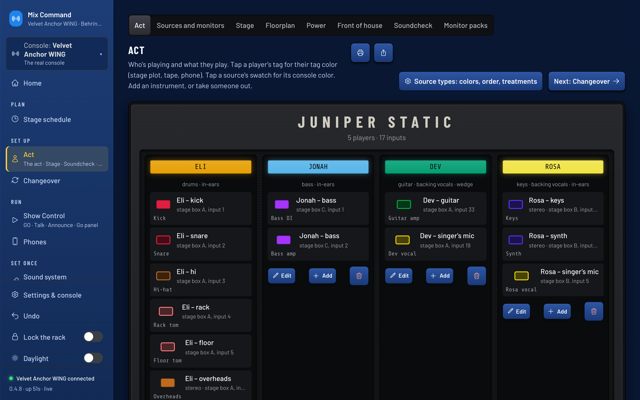This screenshot has height=400, width=640.
Task: Print the act sheet
Action: point(360,53)
